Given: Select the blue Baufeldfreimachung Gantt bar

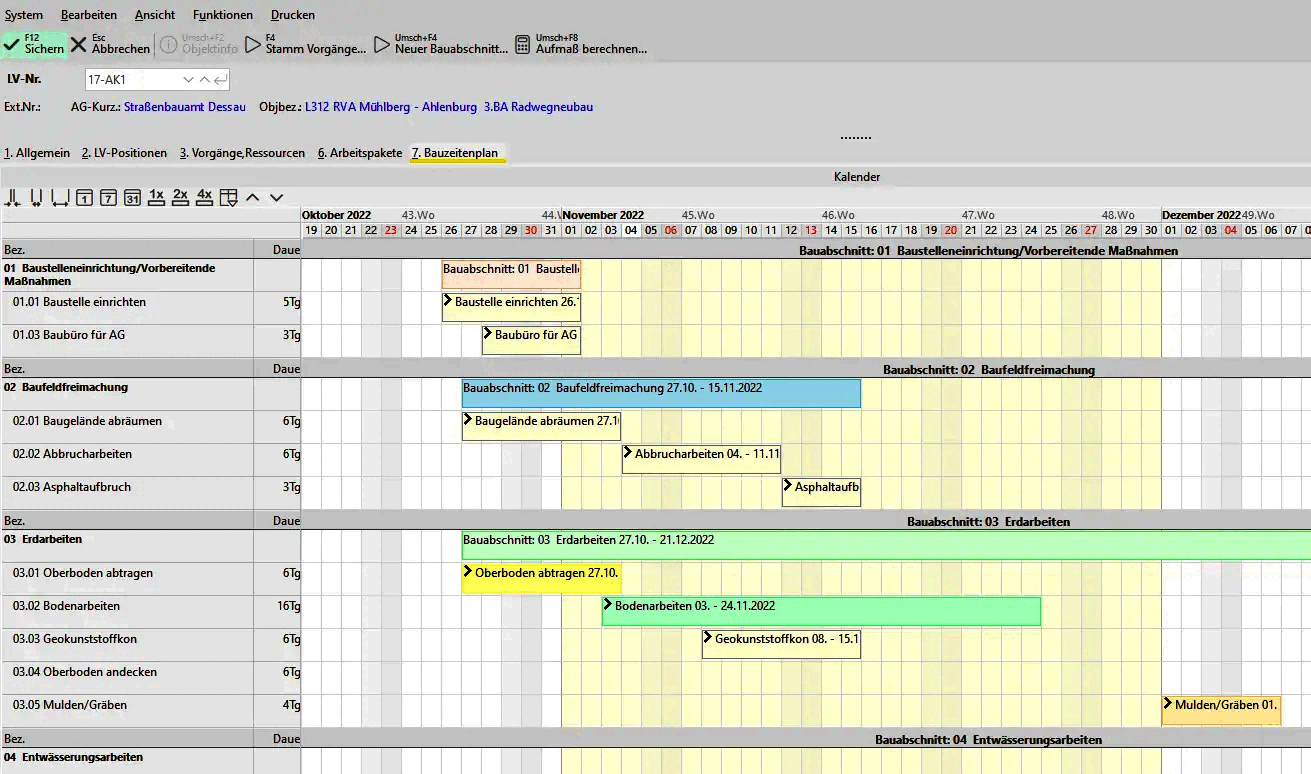Looking at the screenshot, I should (x=660, y=393).
